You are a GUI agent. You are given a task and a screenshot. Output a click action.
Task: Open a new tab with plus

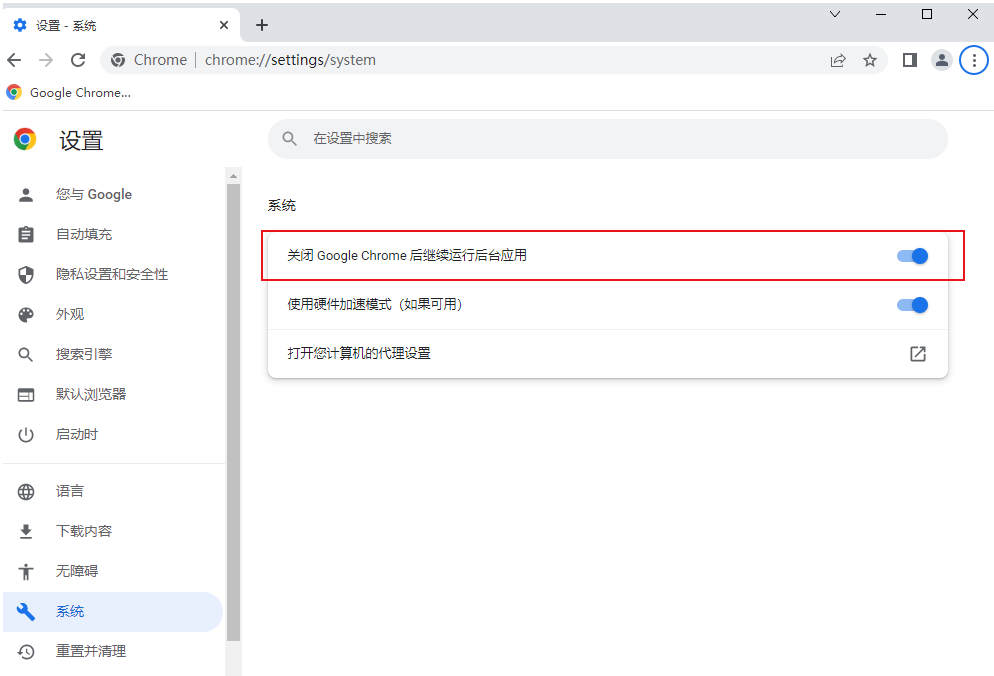click(x=262, y=25)
